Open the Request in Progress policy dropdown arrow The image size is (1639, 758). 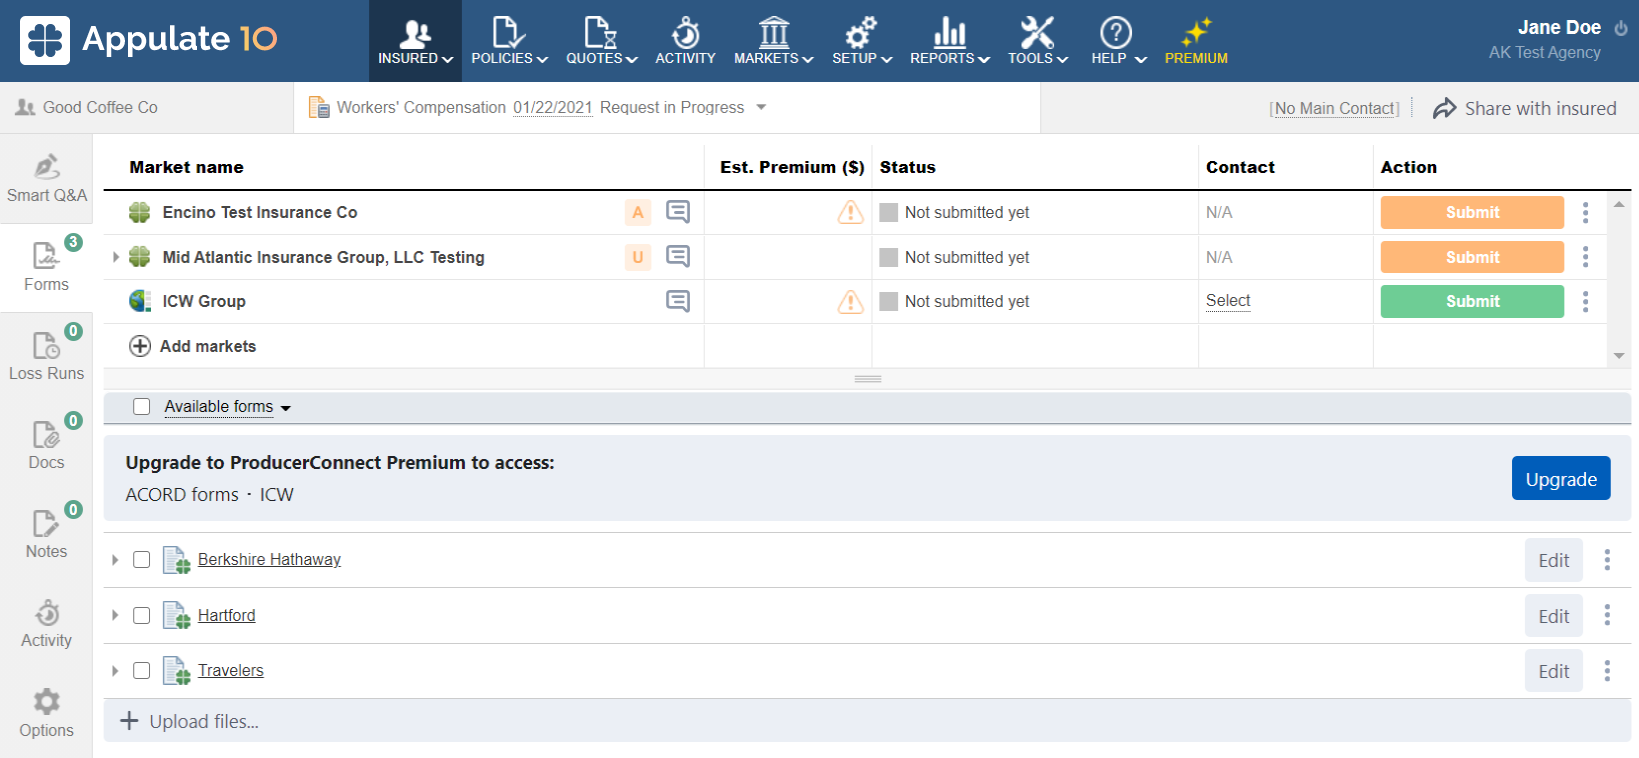[761, 107]
